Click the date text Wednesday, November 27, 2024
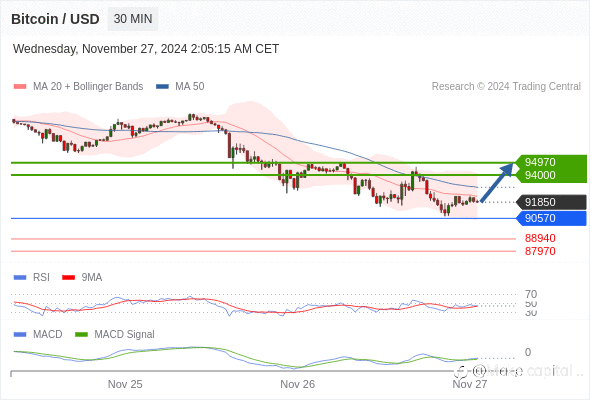 click(x=100, y=49)
